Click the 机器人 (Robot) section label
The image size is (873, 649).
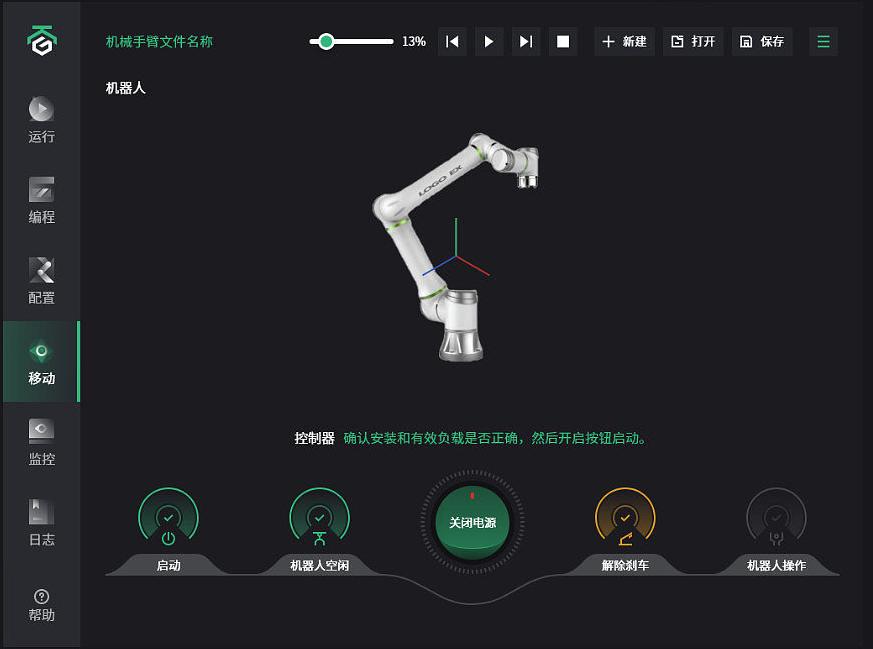(124, 88)
